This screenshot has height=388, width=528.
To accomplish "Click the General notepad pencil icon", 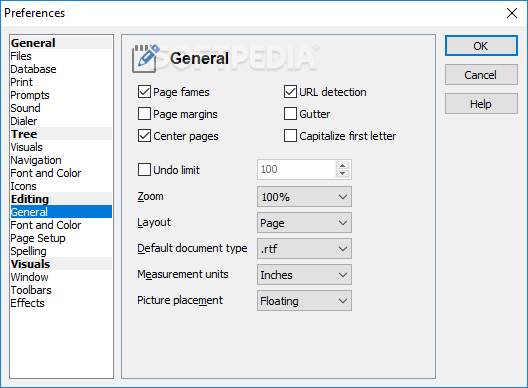I will [146, 58].
